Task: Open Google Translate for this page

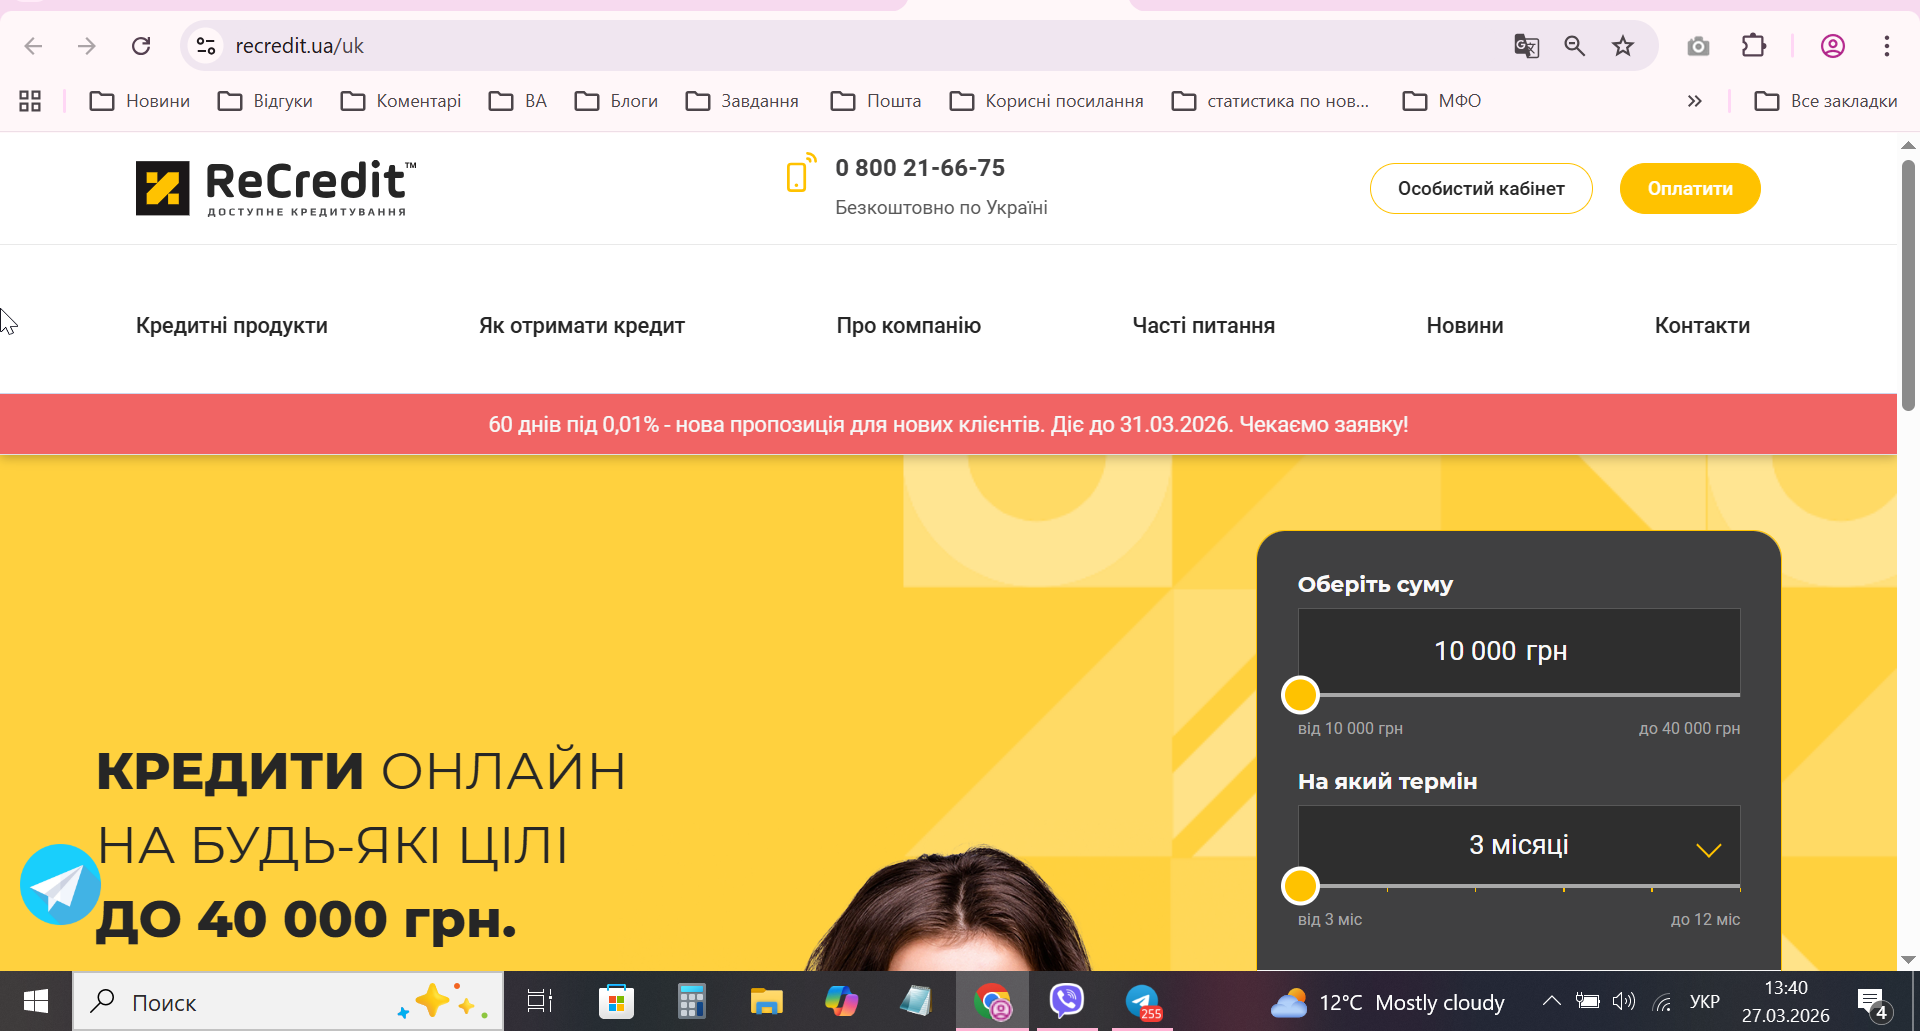Action: [1526, 46]
